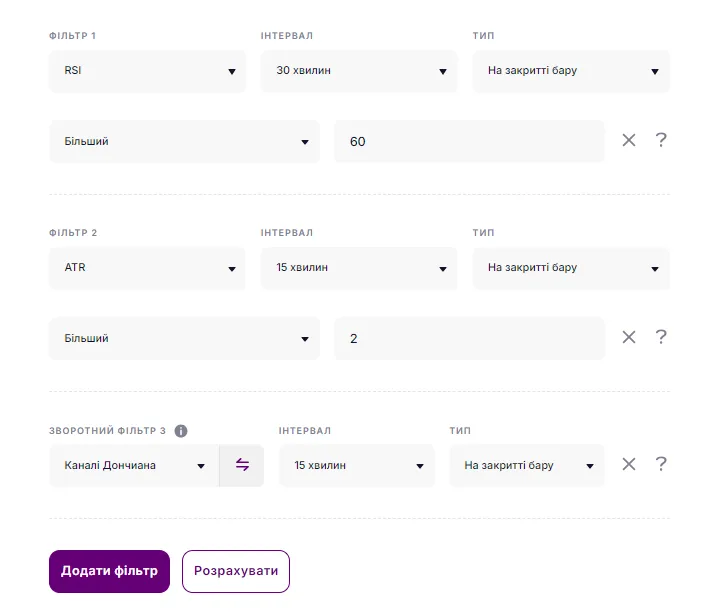Open Filter 1 Більший condition dropdown
This screenshot has height=615, width=716.
184,142
